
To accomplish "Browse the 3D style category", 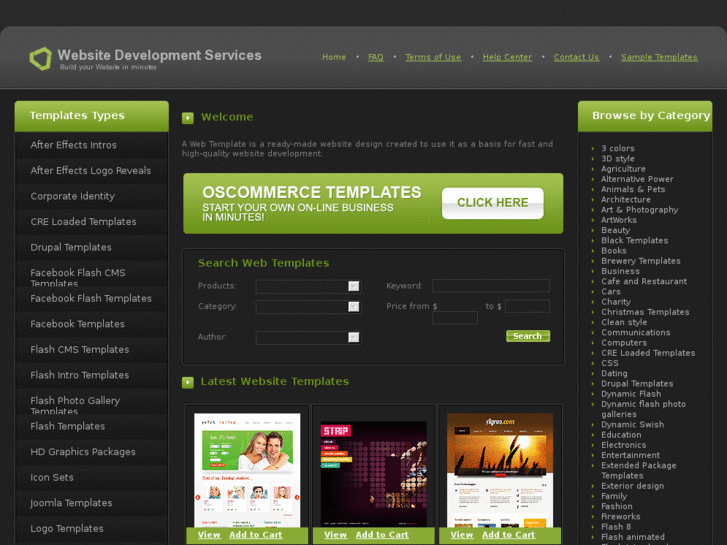I will [x=618, y=159].
